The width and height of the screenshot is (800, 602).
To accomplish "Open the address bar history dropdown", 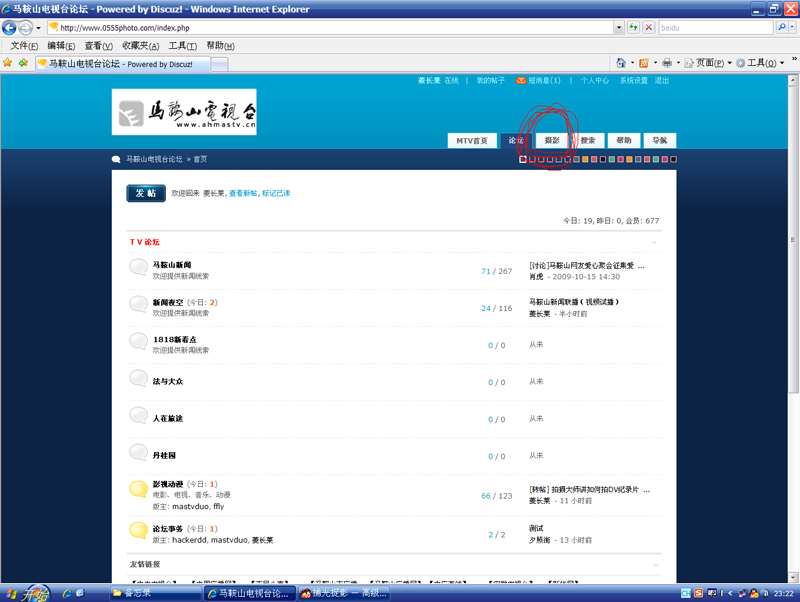I will click(x=620, y=28).
